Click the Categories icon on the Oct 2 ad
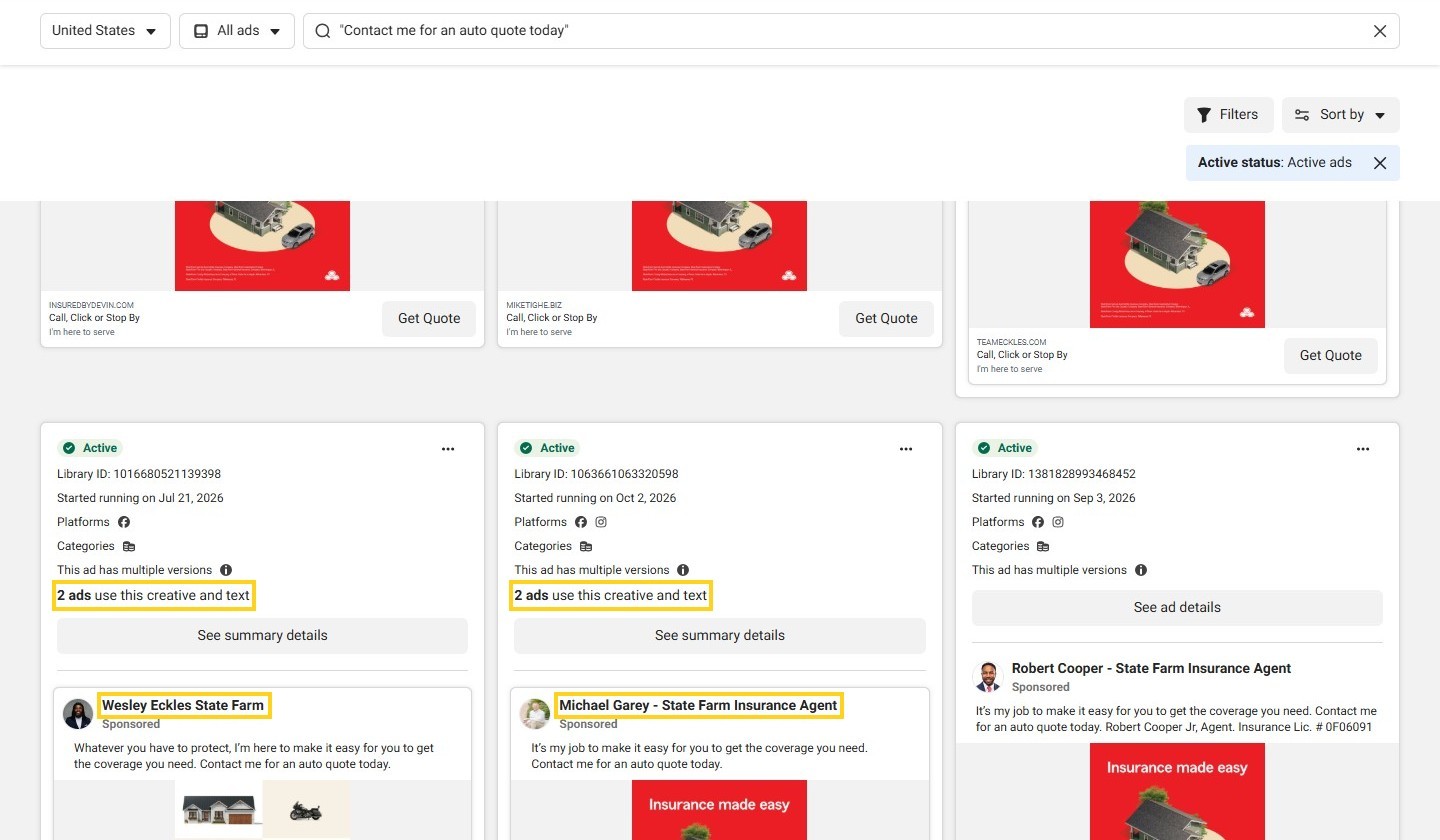The height and width of the screenshot is (840, 1440). click(586, 546)
